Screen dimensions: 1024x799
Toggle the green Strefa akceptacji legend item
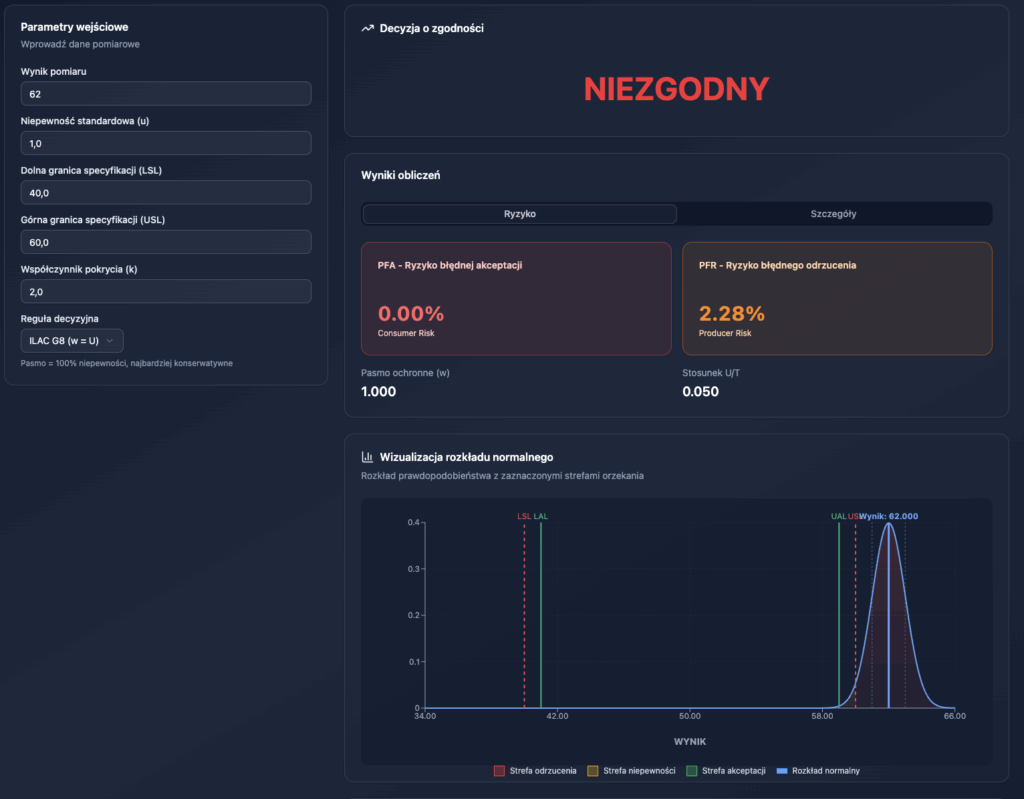(726, 771)
